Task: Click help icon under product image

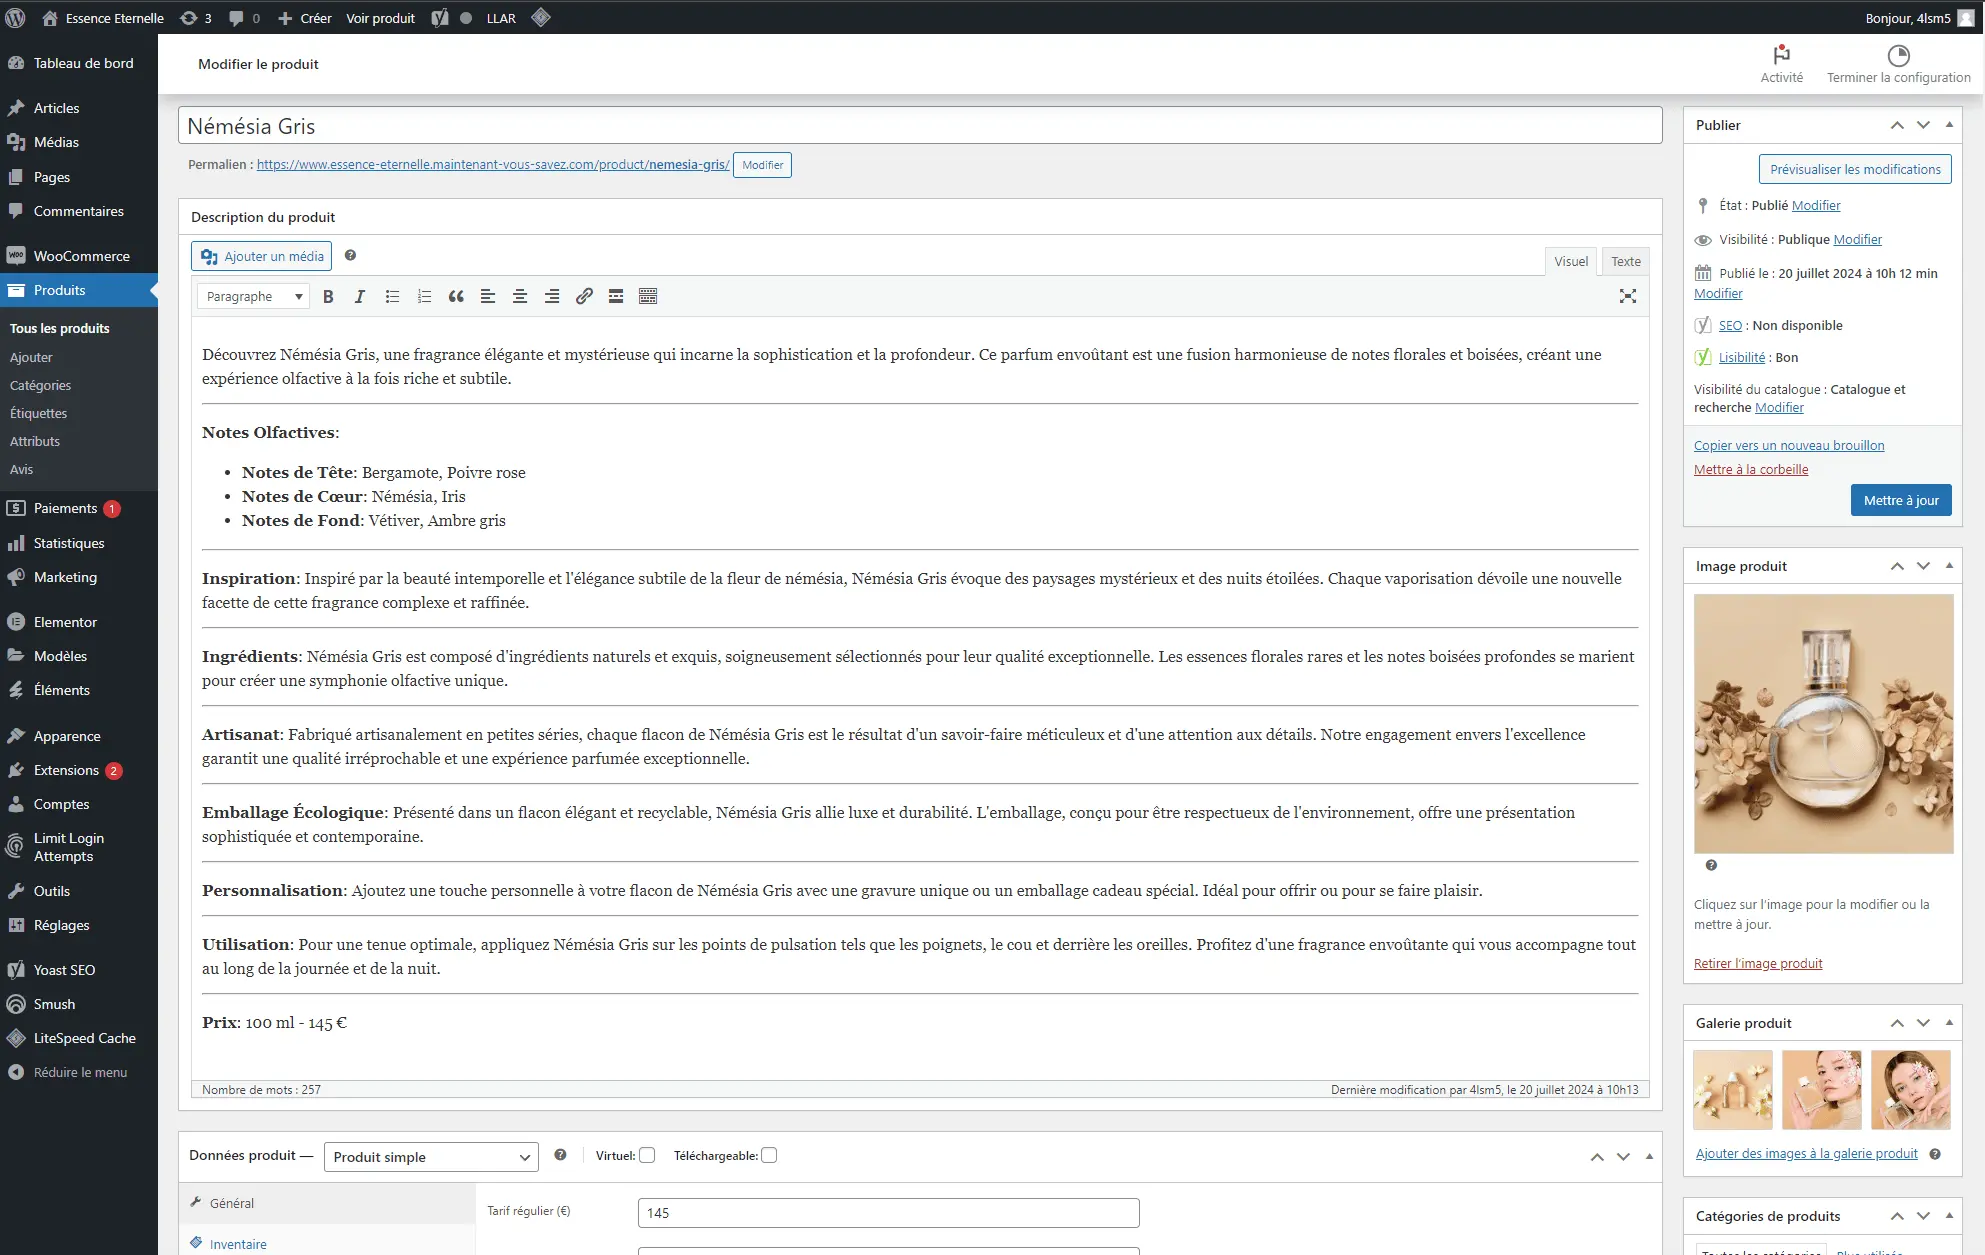Action: 1711,865
